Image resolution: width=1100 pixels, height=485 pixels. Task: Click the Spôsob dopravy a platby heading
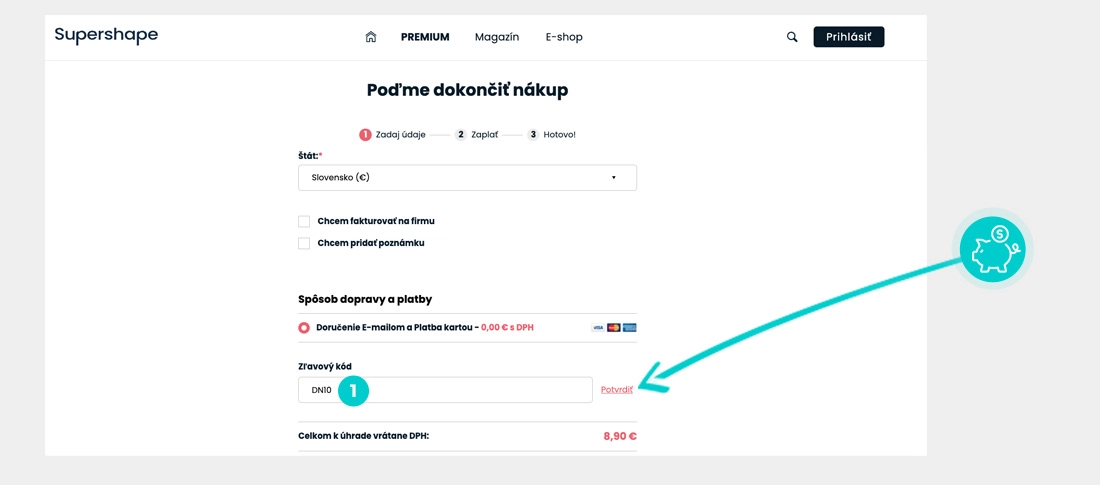pyautogui.click(x=365, y=300)
